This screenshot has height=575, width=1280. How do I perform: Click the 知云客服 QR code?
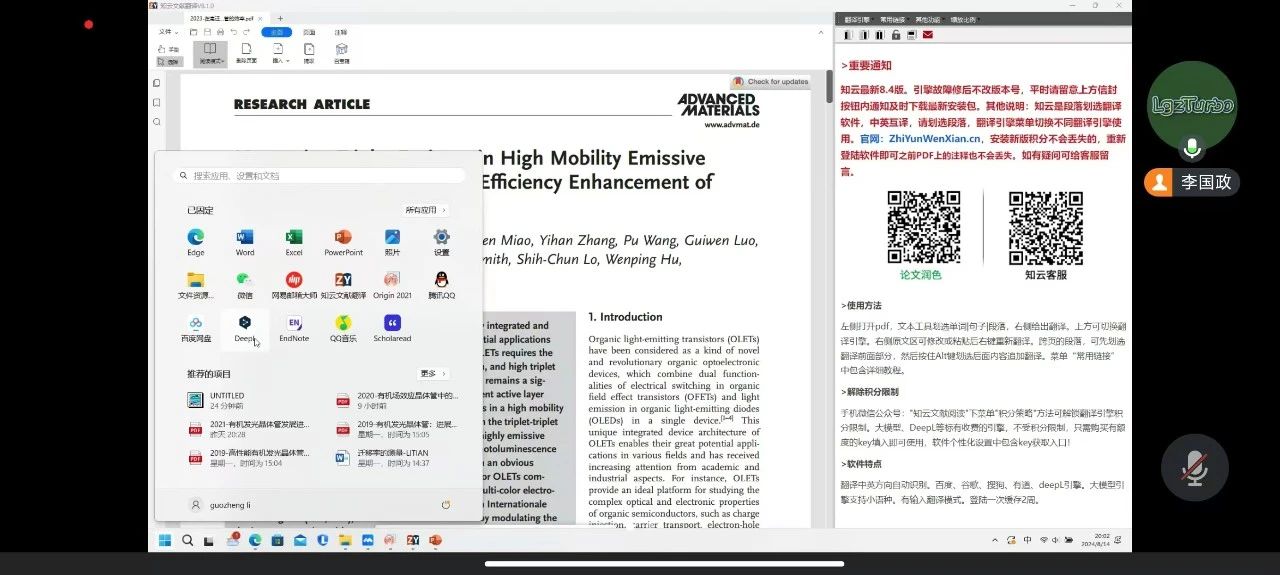pyautogui.click(x=1045, y=228)
